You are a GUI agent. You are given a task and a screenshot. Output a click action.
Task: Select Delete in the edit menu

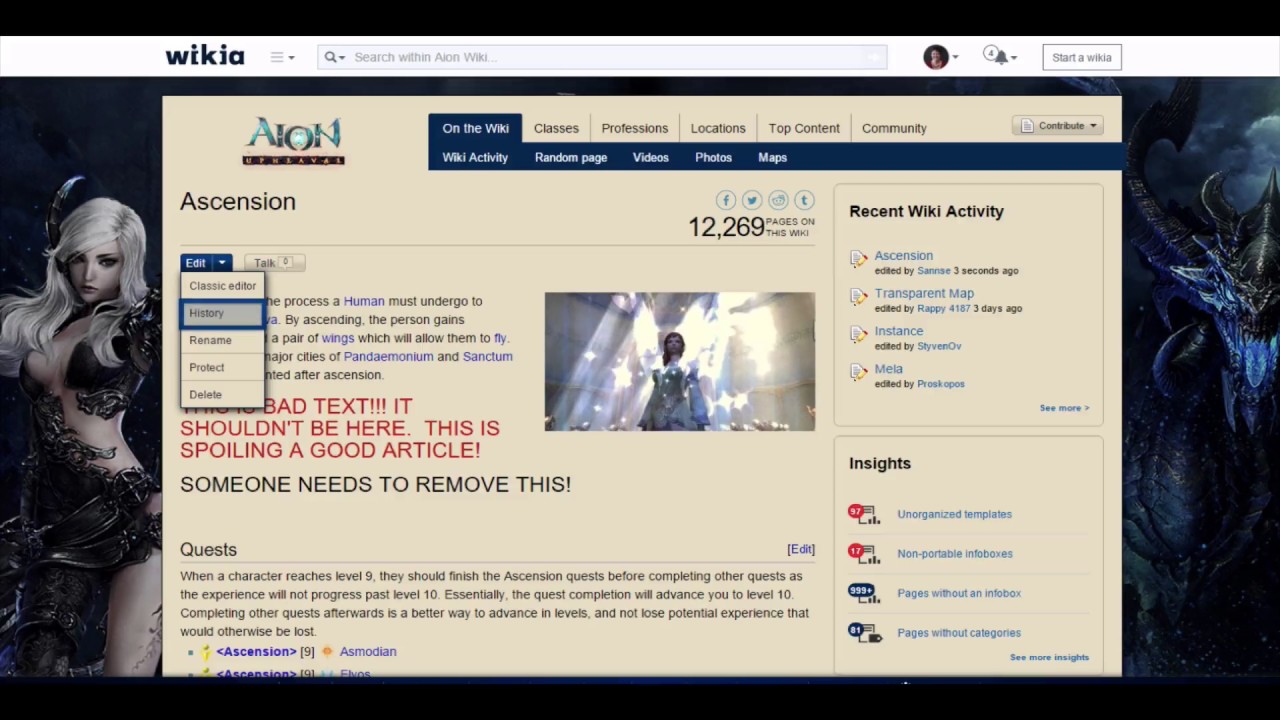[x=222, y=394]
